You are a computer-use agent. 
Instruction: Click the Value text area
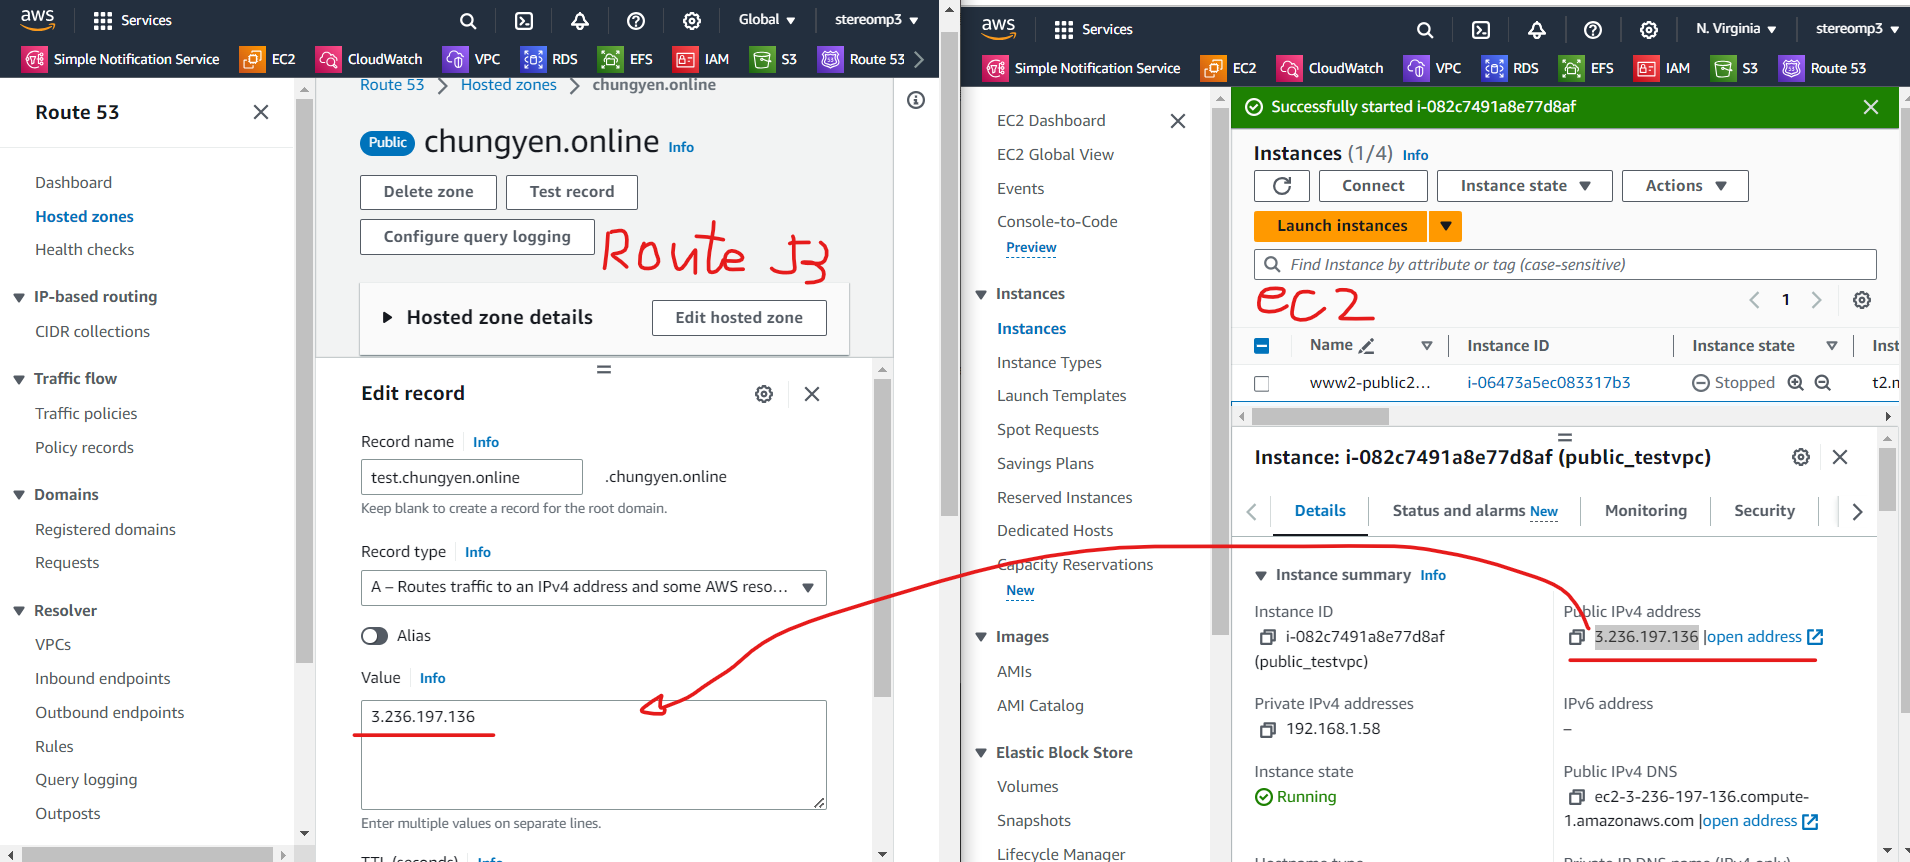point(594,755)
